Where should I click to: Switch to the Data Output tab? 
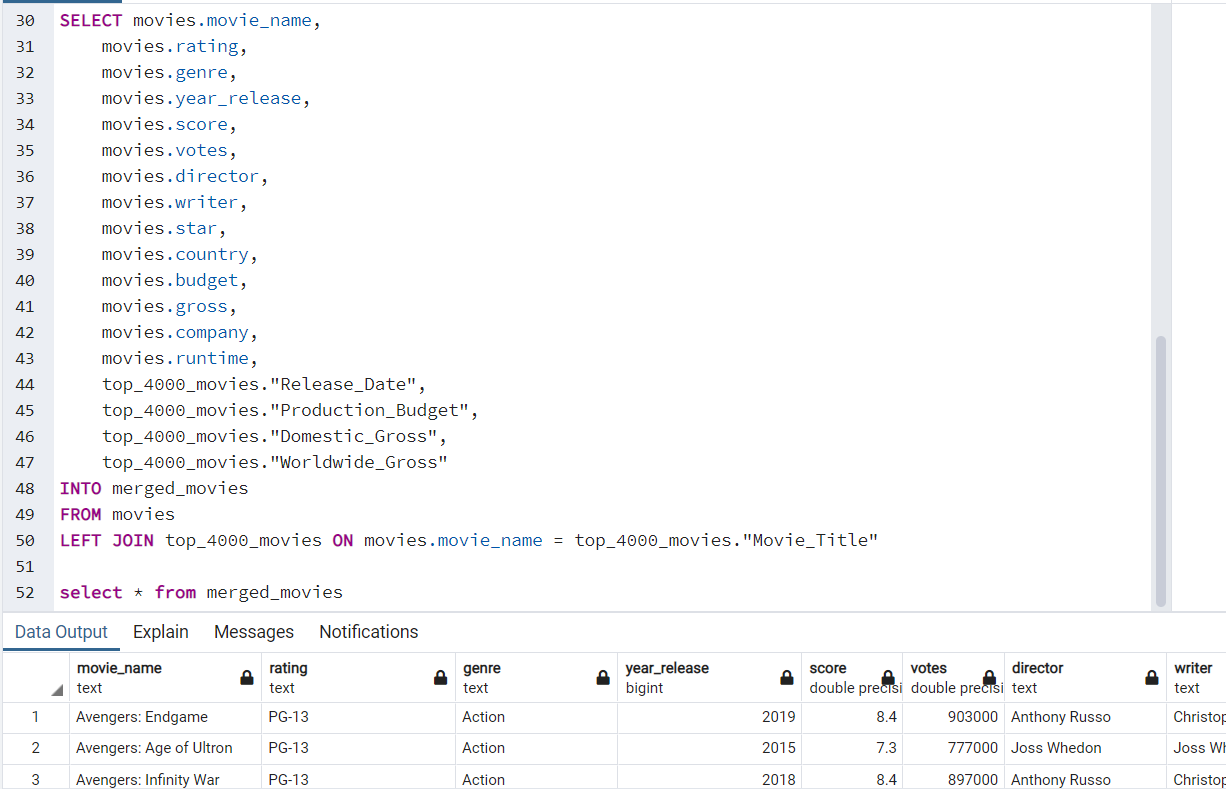(61, 632)
